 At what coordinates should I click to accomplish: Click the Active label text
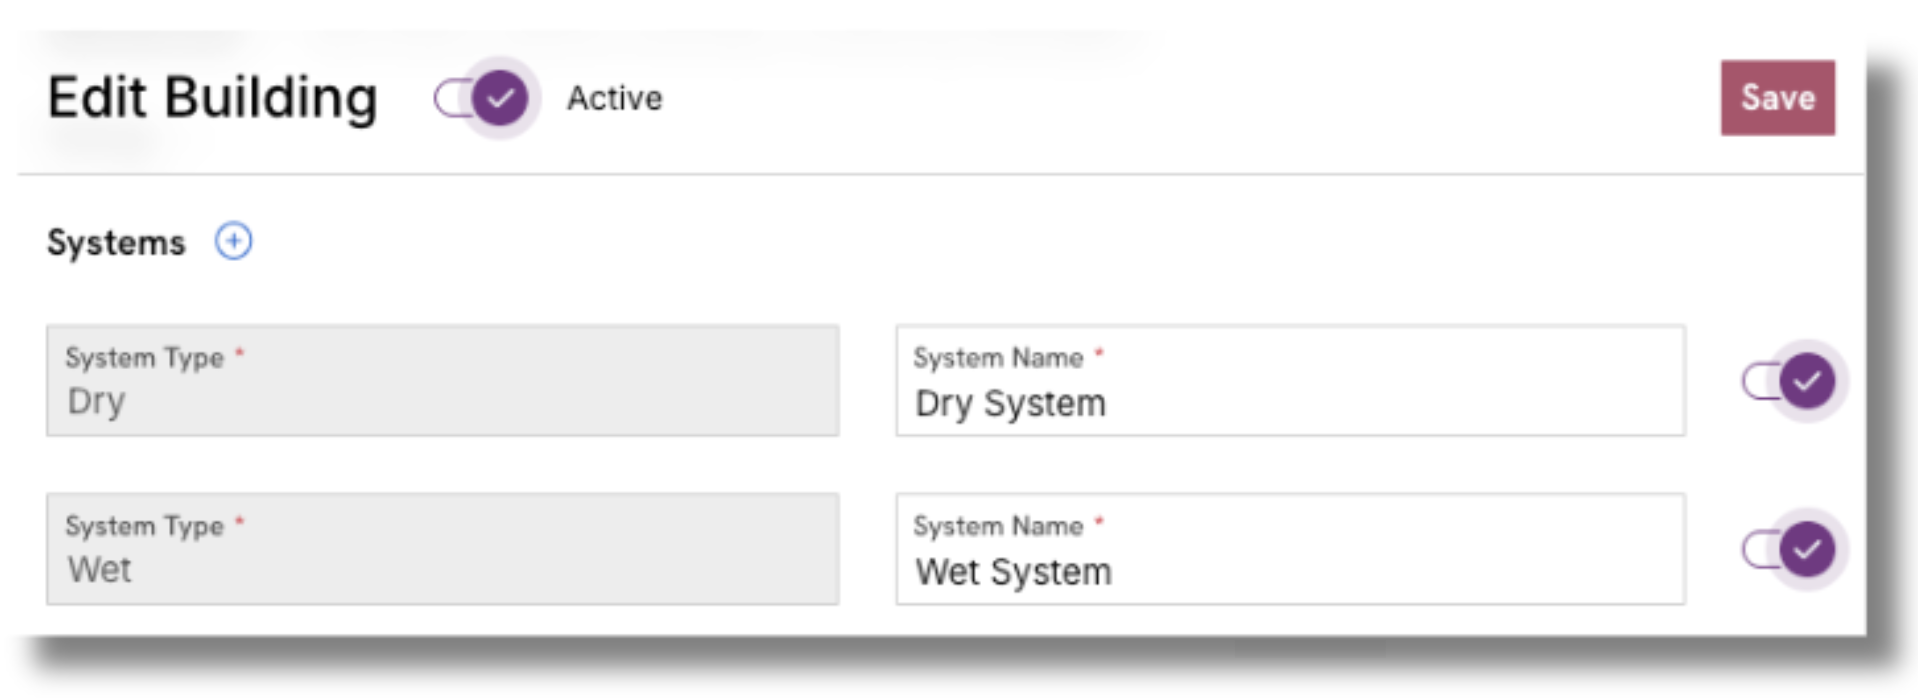coord(614,98)
